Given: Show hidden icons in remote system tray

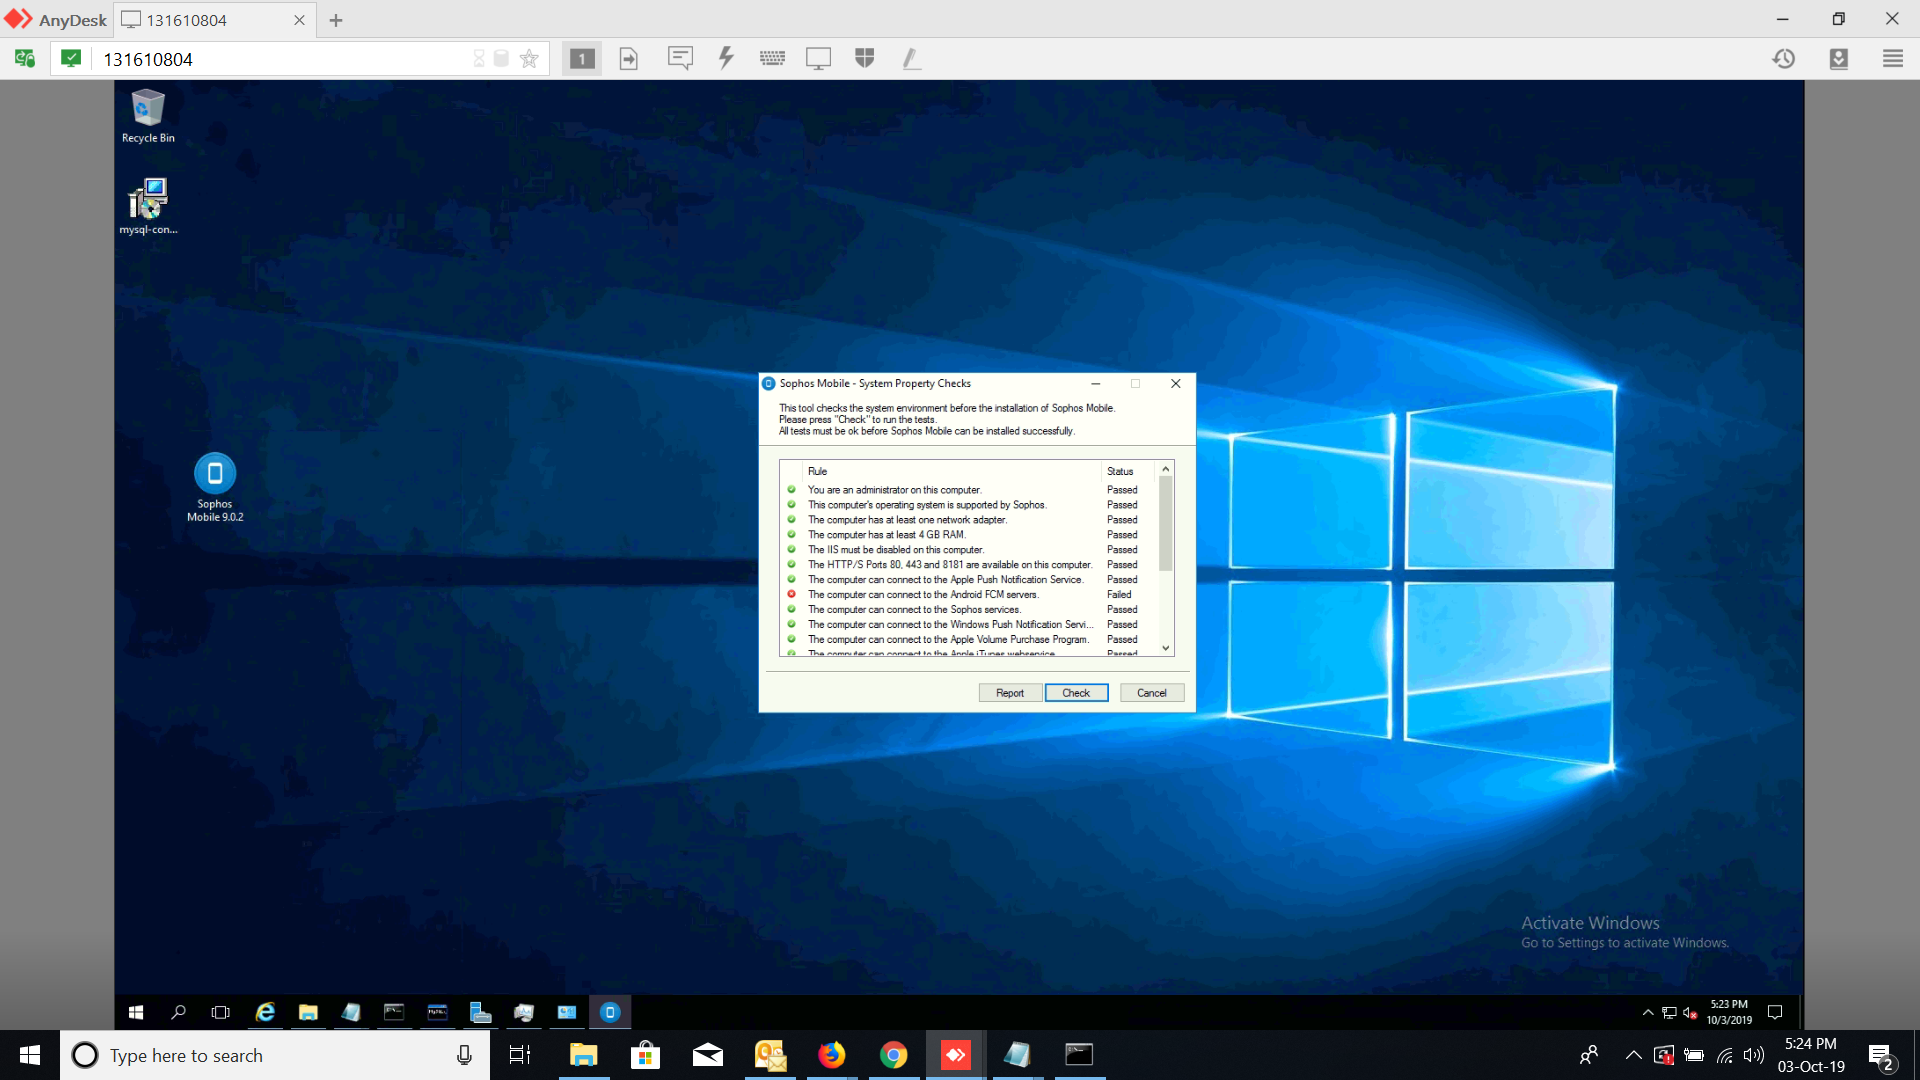Looking at the screenshot, I should (1648, 1012).
